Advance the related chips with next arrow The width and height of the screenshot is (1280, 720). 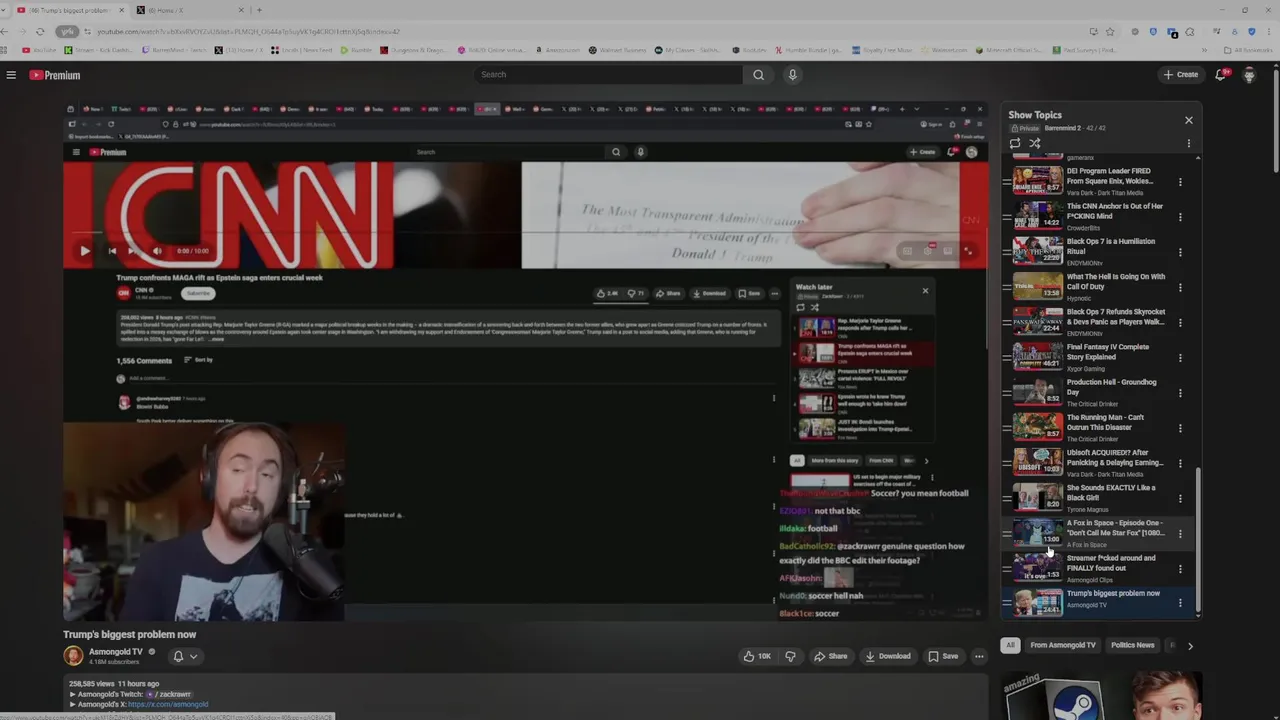pyautogui.click(x=1190, y=646)
